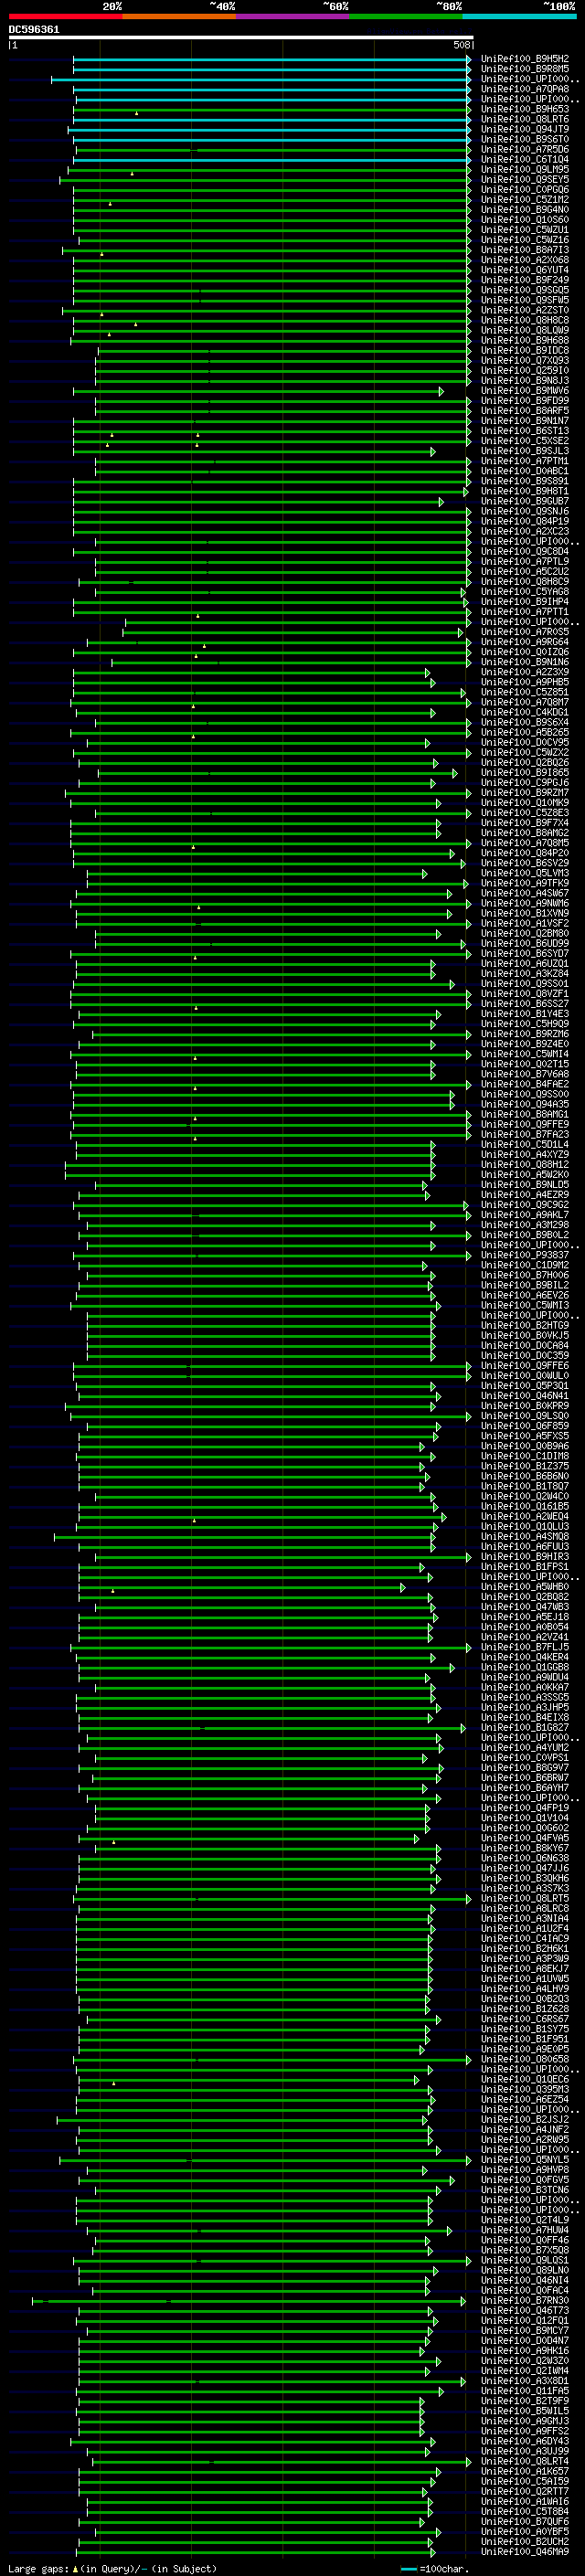
Task: Select the query name DC596361
Action: [x=34, y=30]
